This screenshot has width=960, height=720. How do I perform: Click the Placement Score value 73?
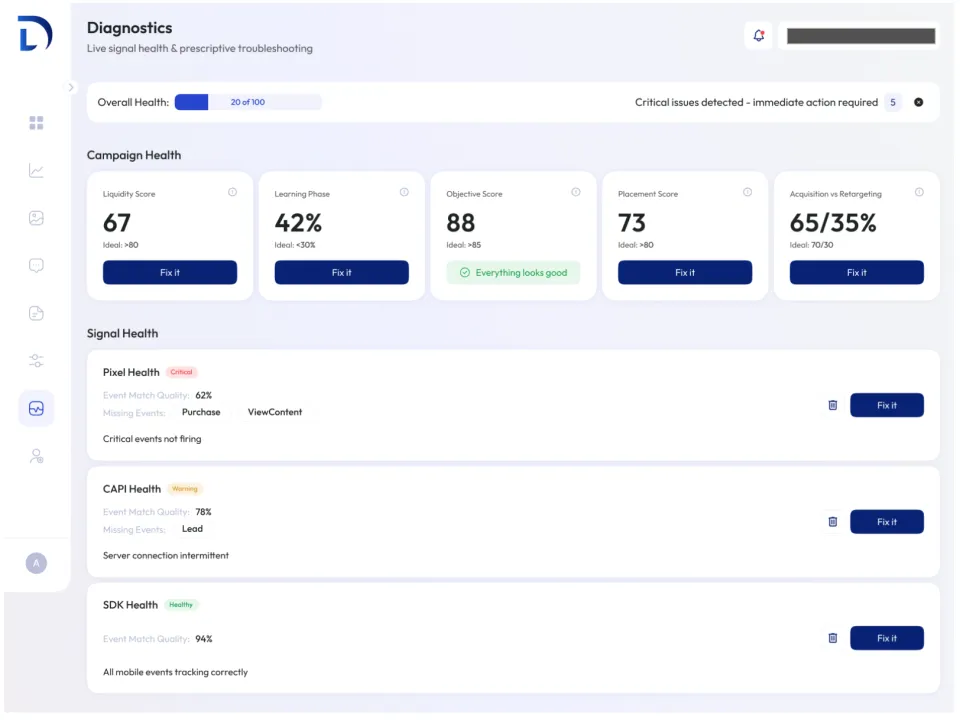[x=632, y=223]
